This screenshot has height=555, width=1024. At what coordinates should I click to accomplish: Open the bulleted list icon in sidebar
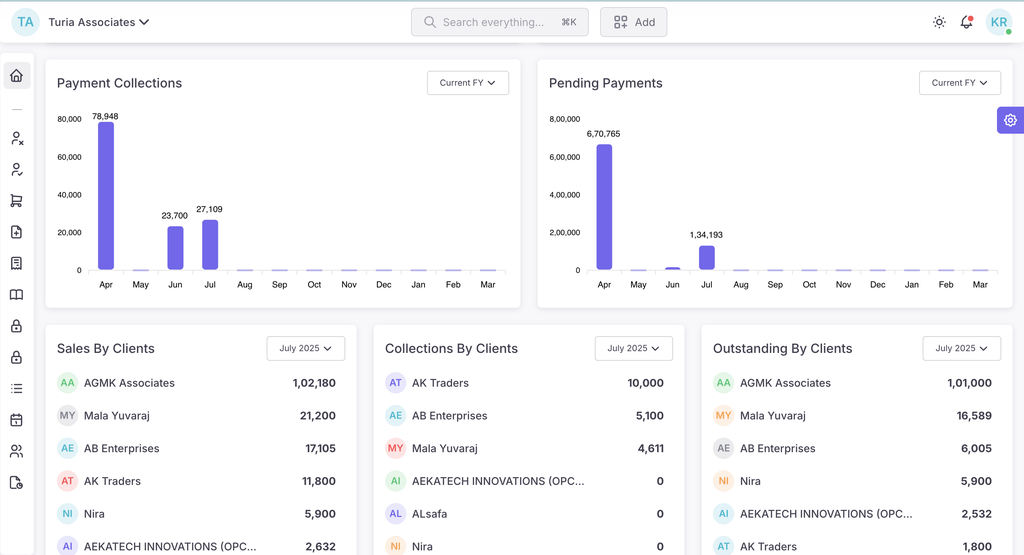click(x=17, y=388)
